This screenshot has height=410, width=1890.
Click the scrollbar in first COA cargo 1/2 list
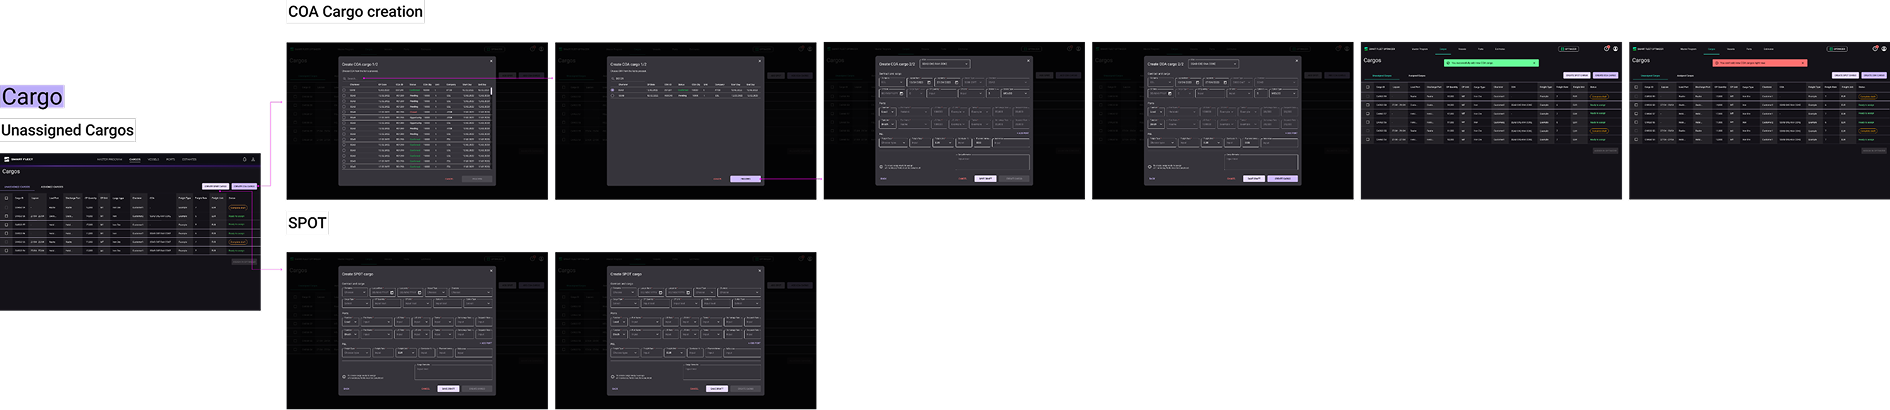click(491, 90)
